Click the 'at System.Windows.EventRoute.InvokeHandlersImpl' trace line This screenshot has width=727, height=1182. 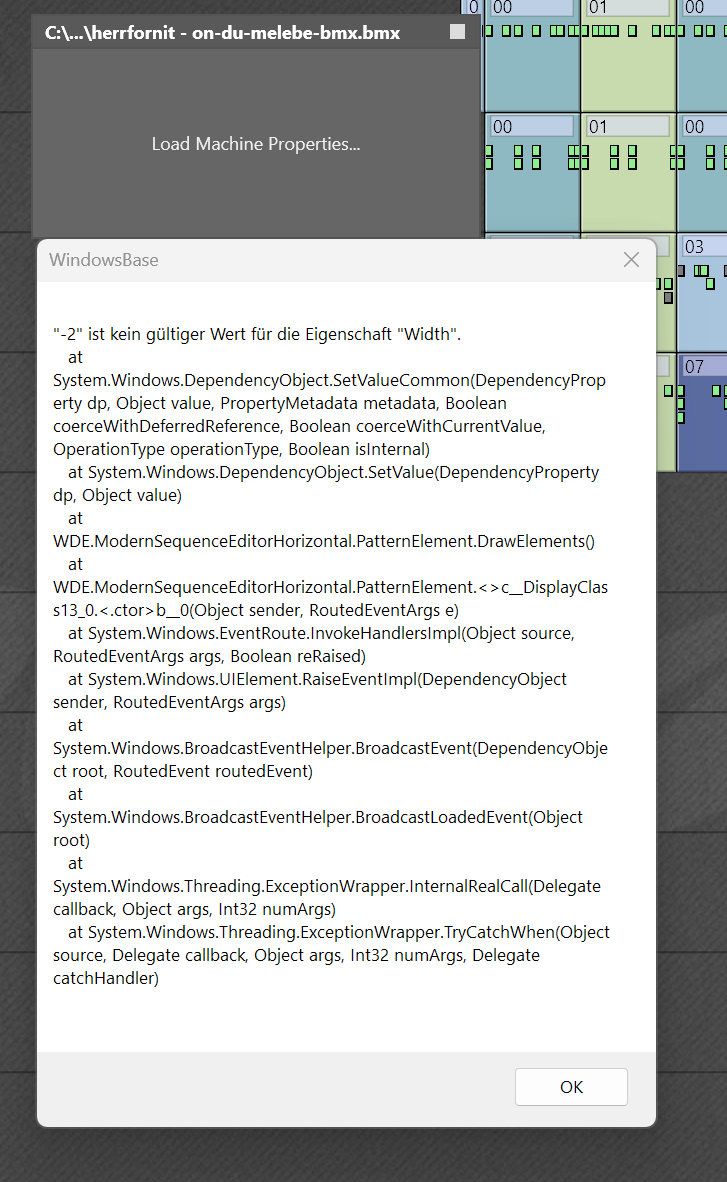[x=321, y=633]
